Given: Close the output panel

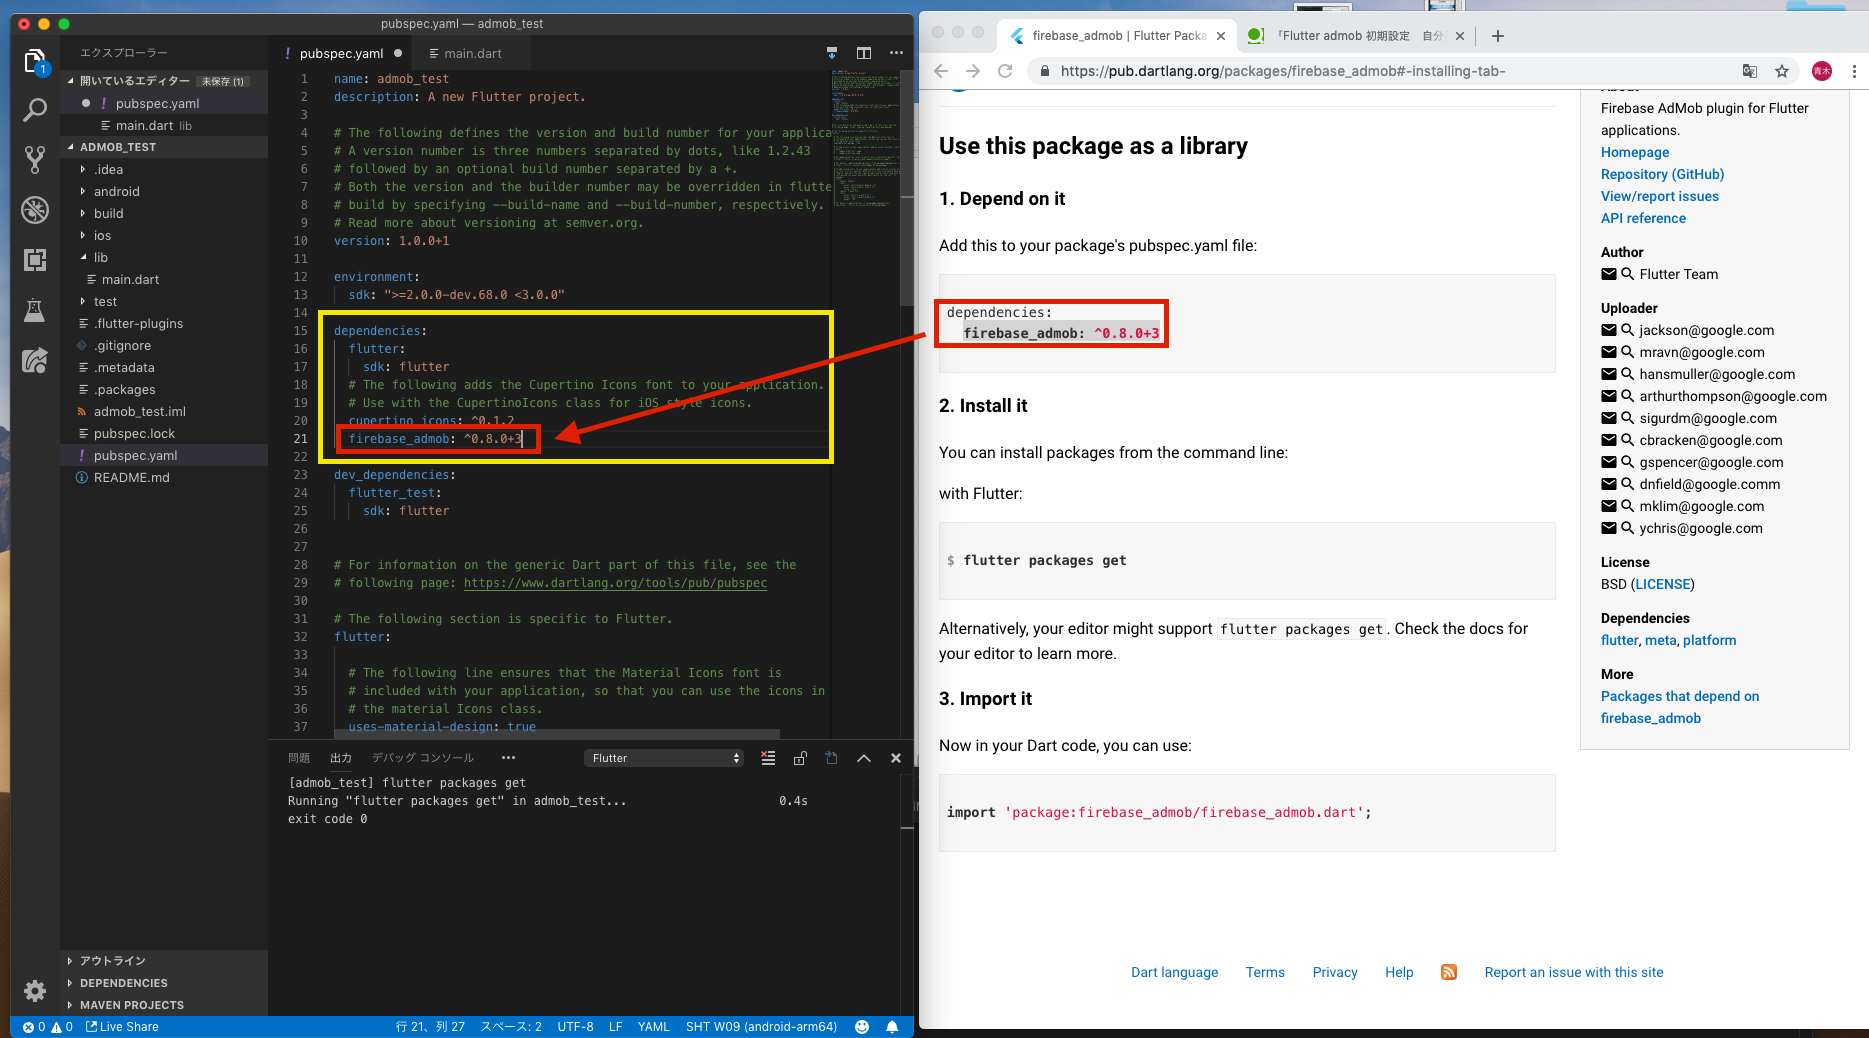Looking at the screenshot, I should coord(896,758).
